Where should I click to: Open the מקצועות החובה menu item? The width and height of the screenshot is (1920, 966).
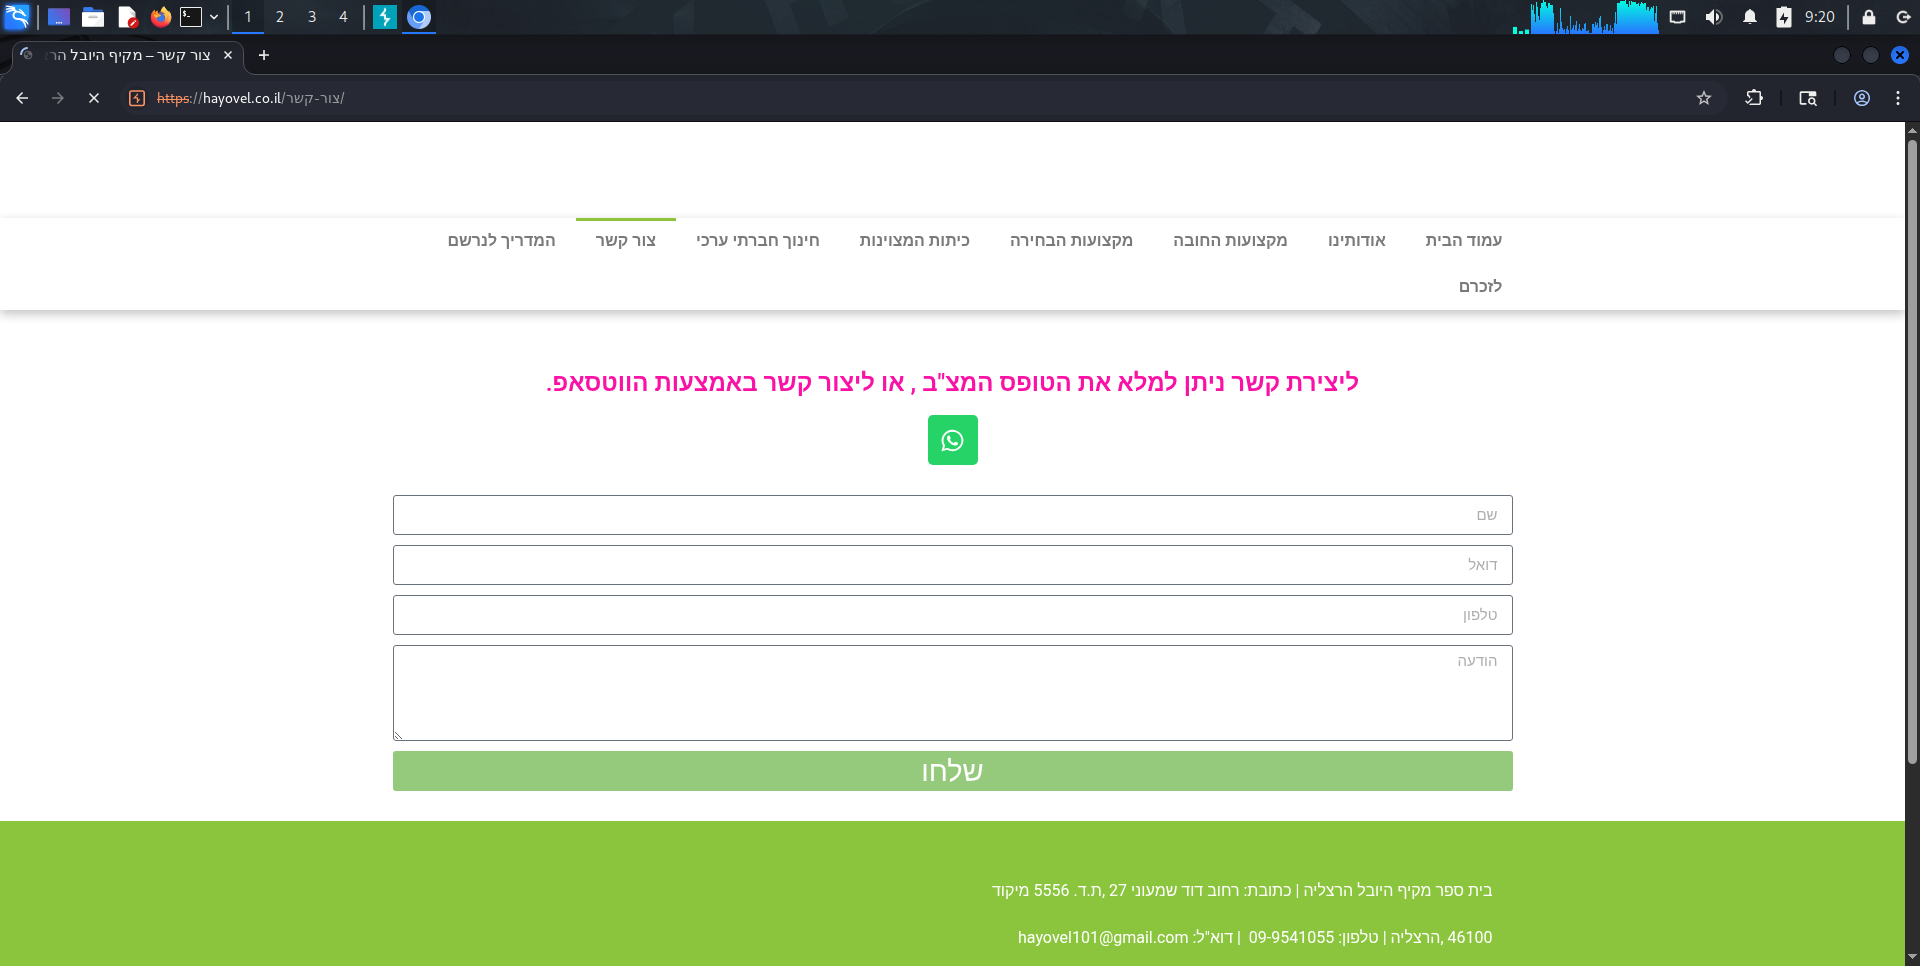(x=1230, y=240)
